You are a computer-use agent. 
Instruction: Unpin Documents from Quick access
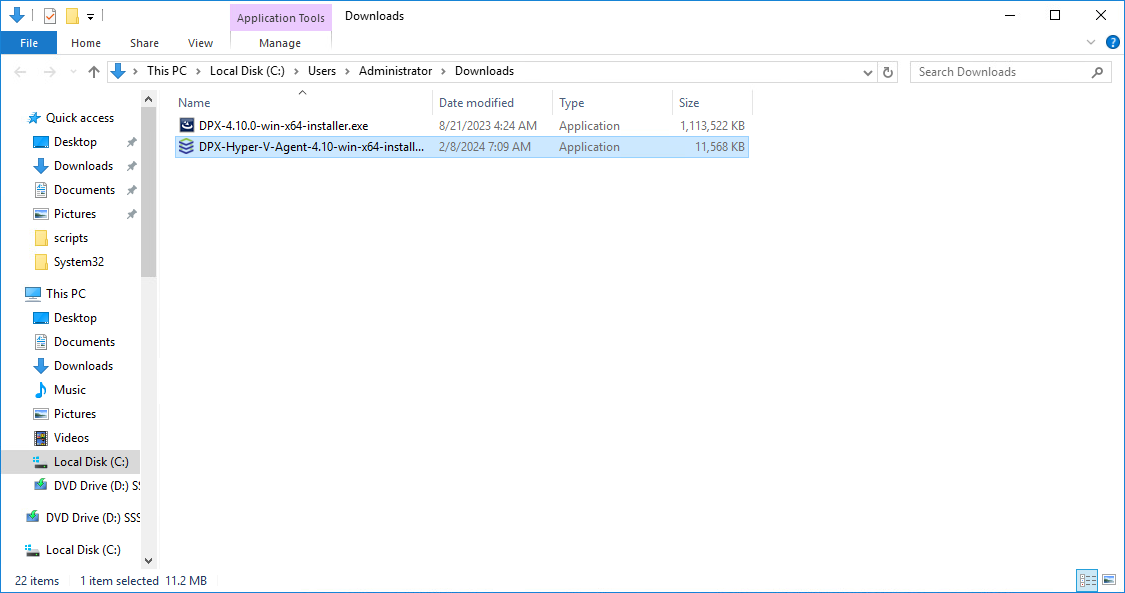click(131, 190)
